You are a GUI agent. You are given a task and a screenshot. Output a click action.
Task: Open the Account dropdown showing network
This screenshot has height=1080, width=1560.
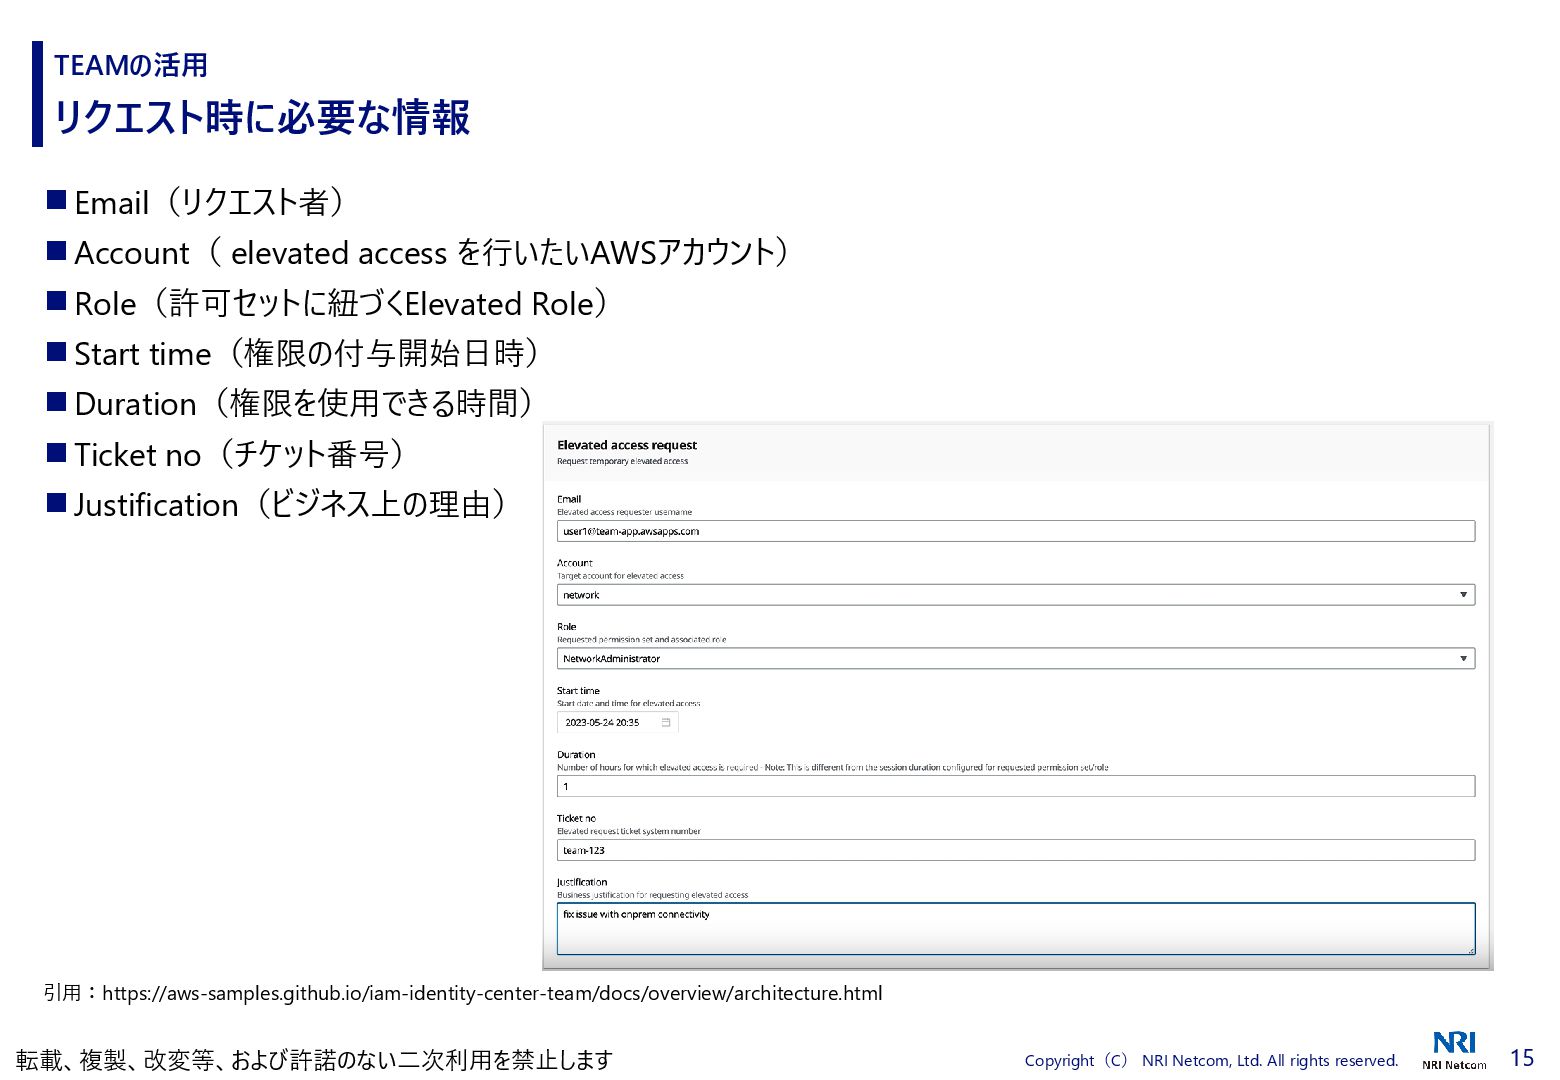(x=1015, y=595)
